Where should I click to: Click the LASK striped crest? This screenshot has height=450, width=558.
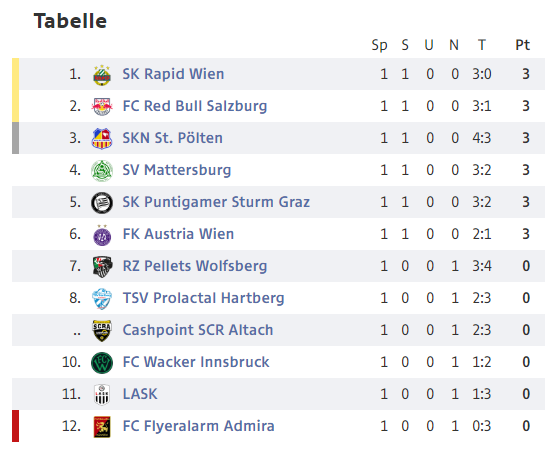tap(102, 395)
